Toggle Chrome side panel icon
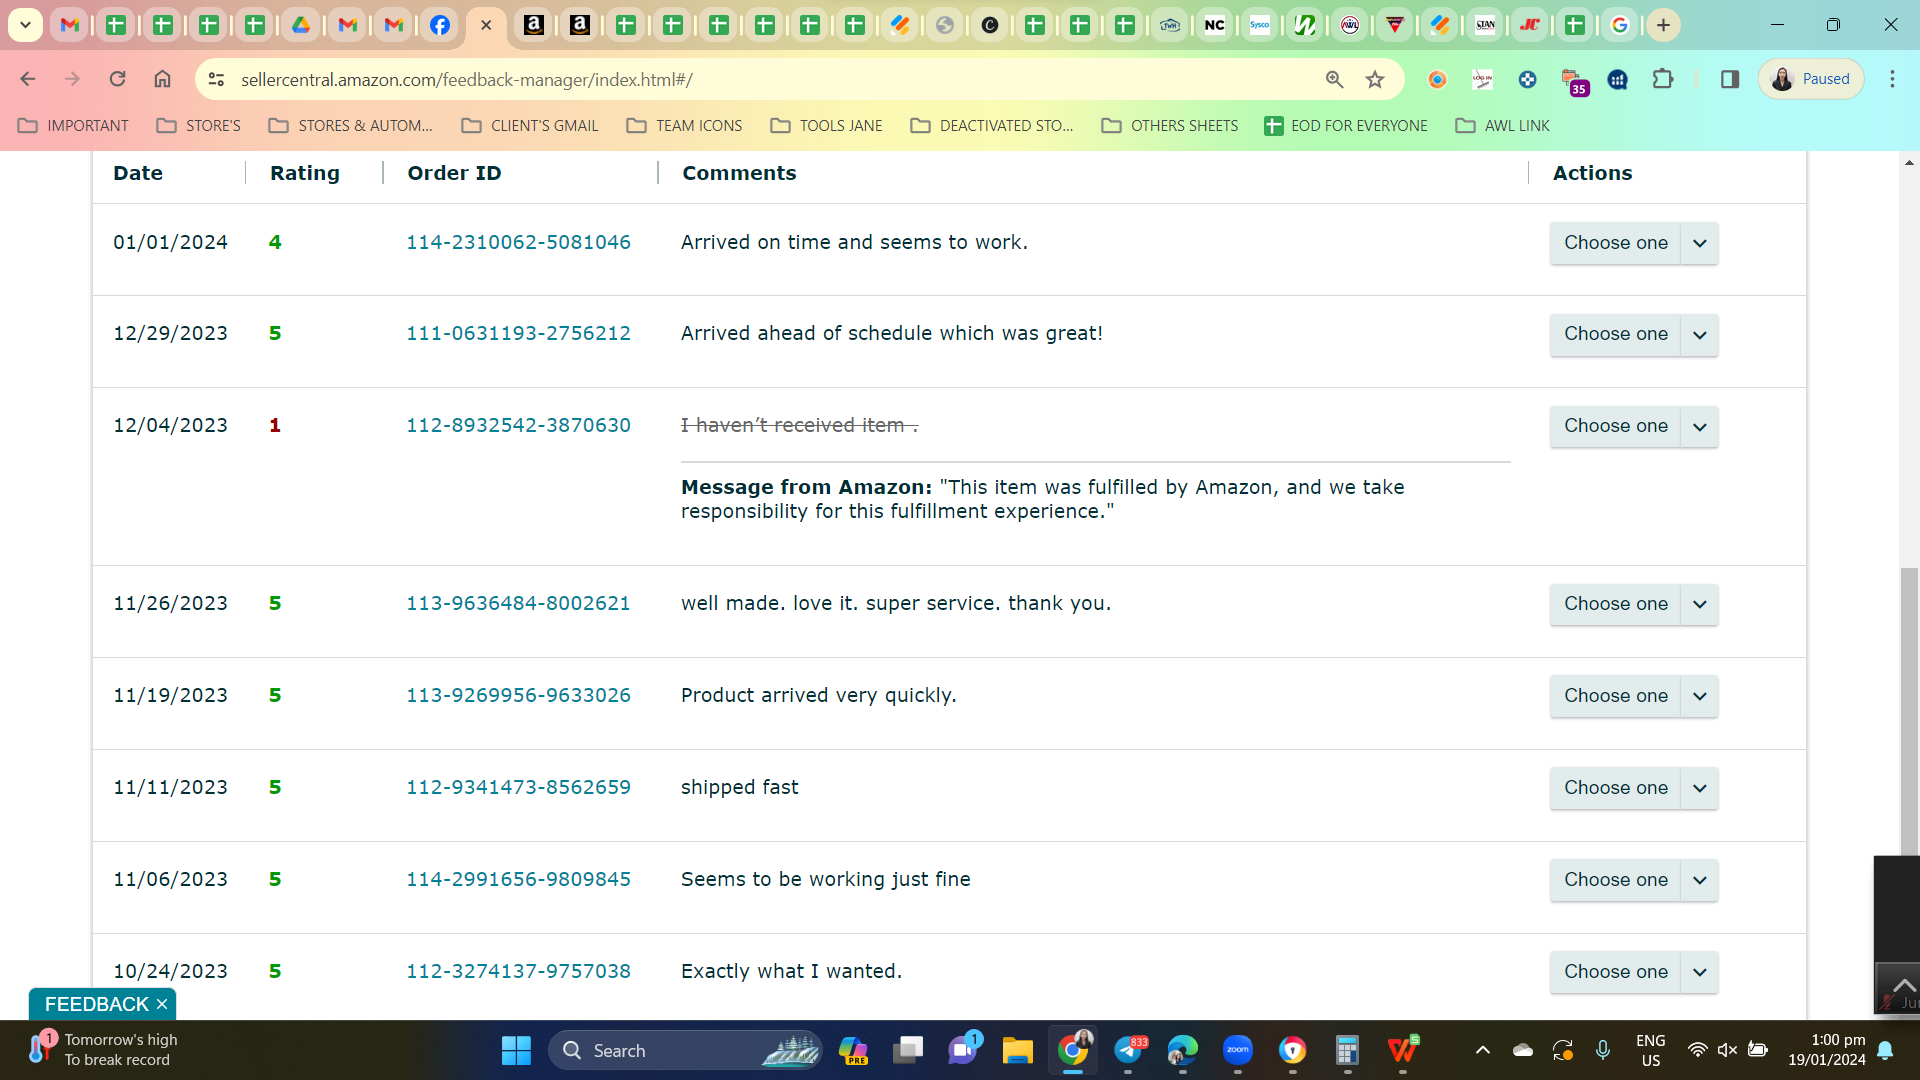 [x=1730, y=79]
